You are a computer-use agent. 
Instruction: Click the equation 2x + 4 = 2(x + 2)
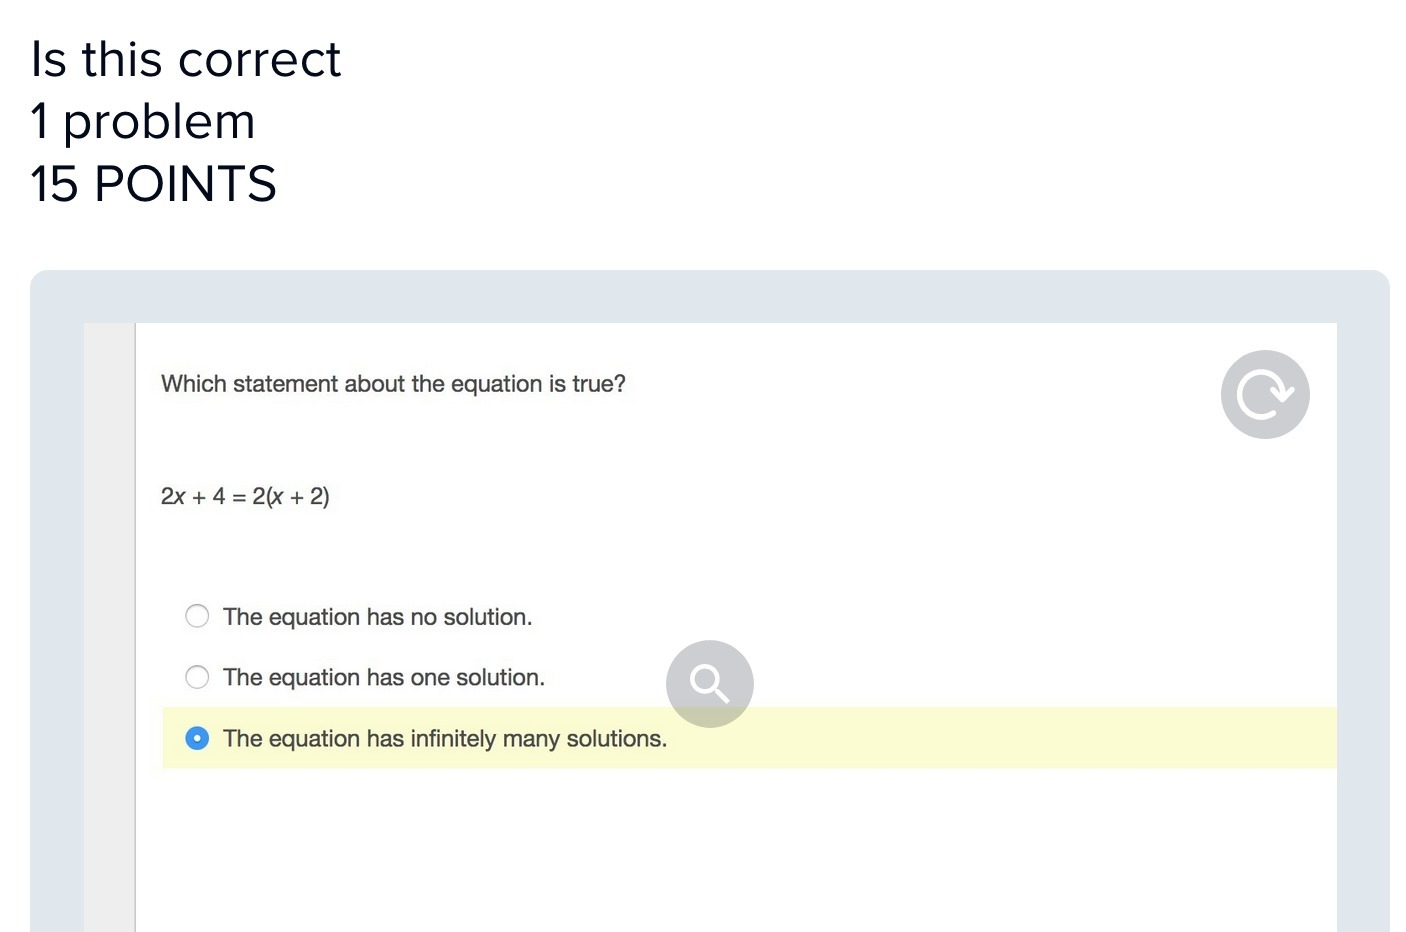tap(245, 497)
